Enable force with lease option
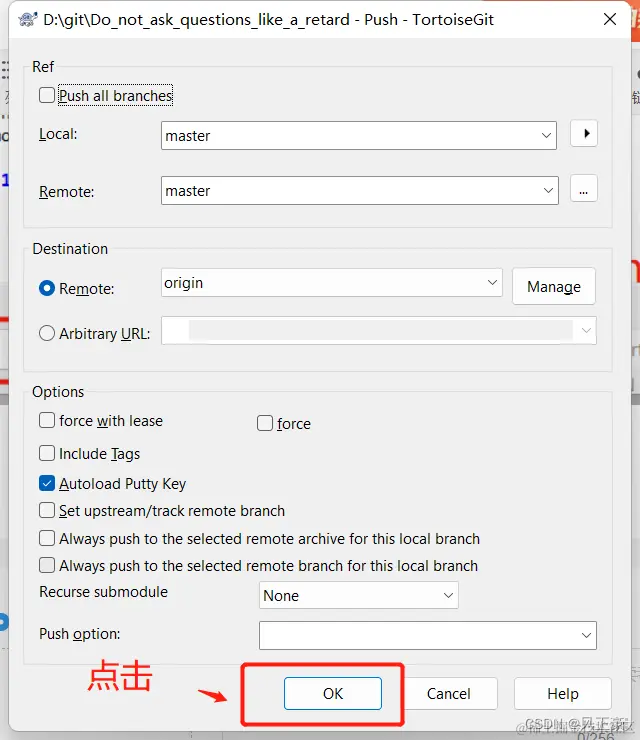This screenshot has width=640, height=740. (x=47, y=420)
